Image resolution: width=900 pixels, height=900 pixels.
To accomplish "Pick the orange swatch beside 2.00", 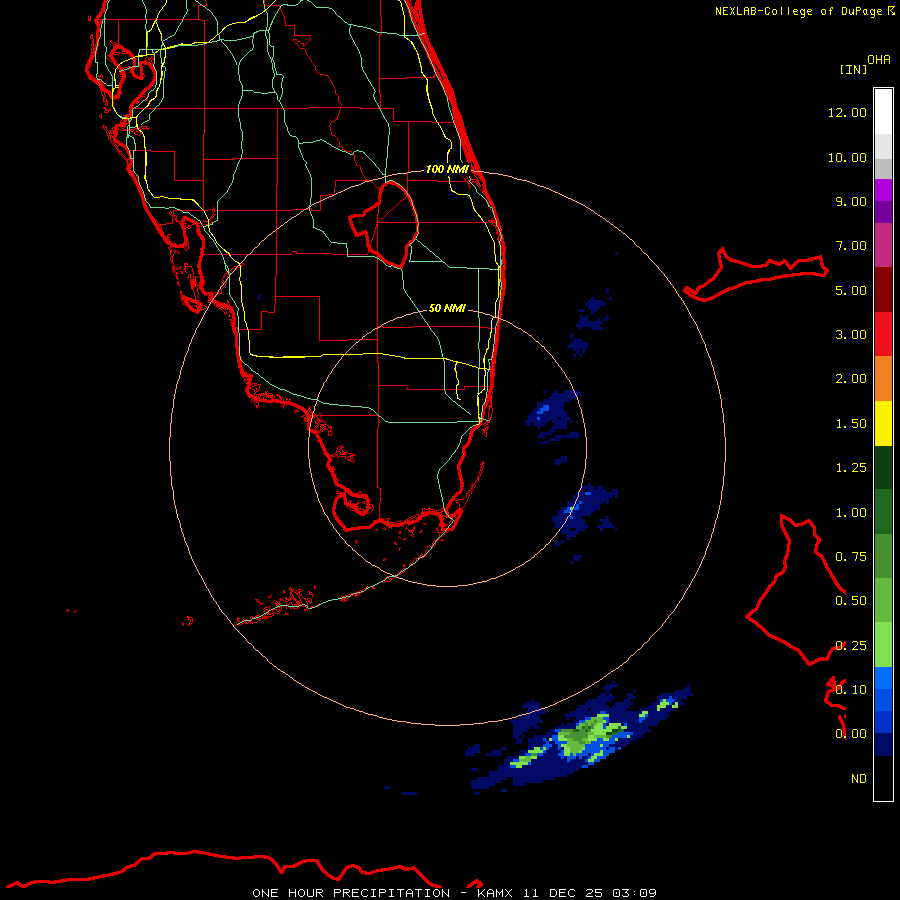I will pos(883,379).
